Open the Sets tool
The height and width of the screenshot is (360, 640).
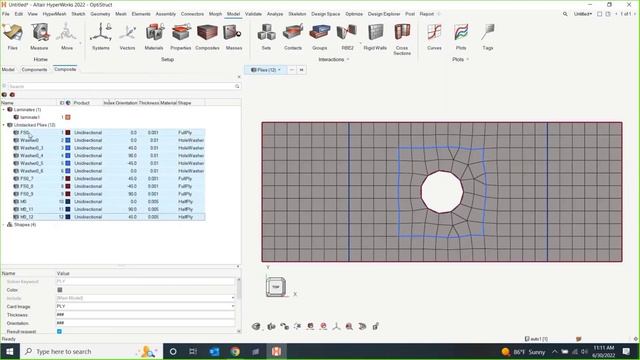pos(266,37)
